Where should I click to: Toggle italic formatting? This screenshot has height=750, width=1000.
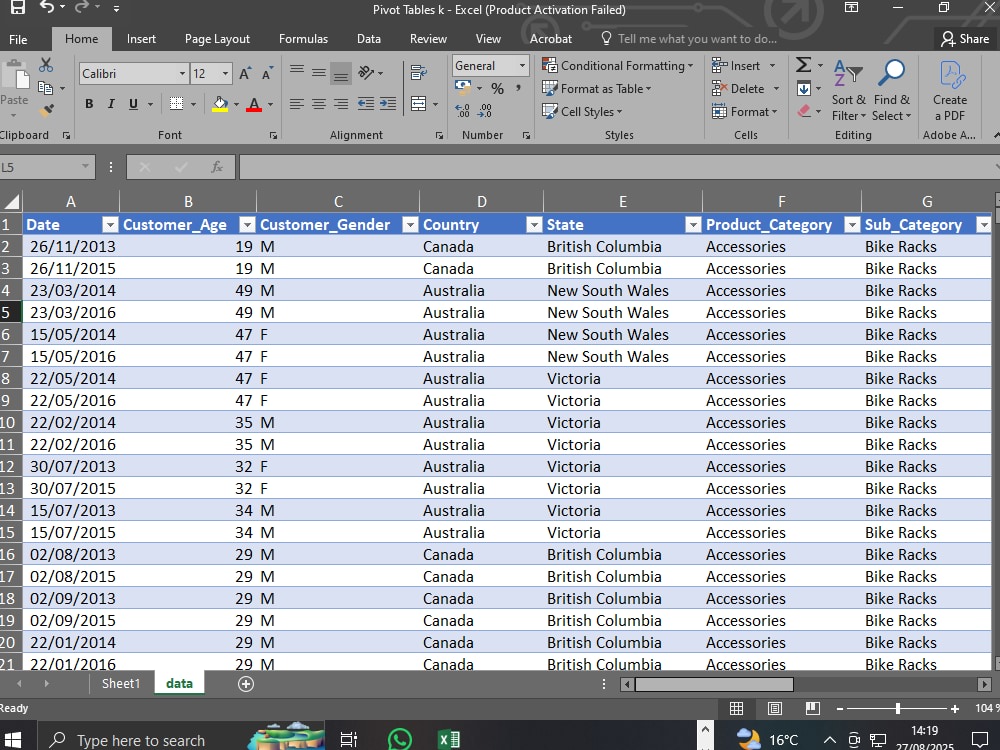(111, 104)
